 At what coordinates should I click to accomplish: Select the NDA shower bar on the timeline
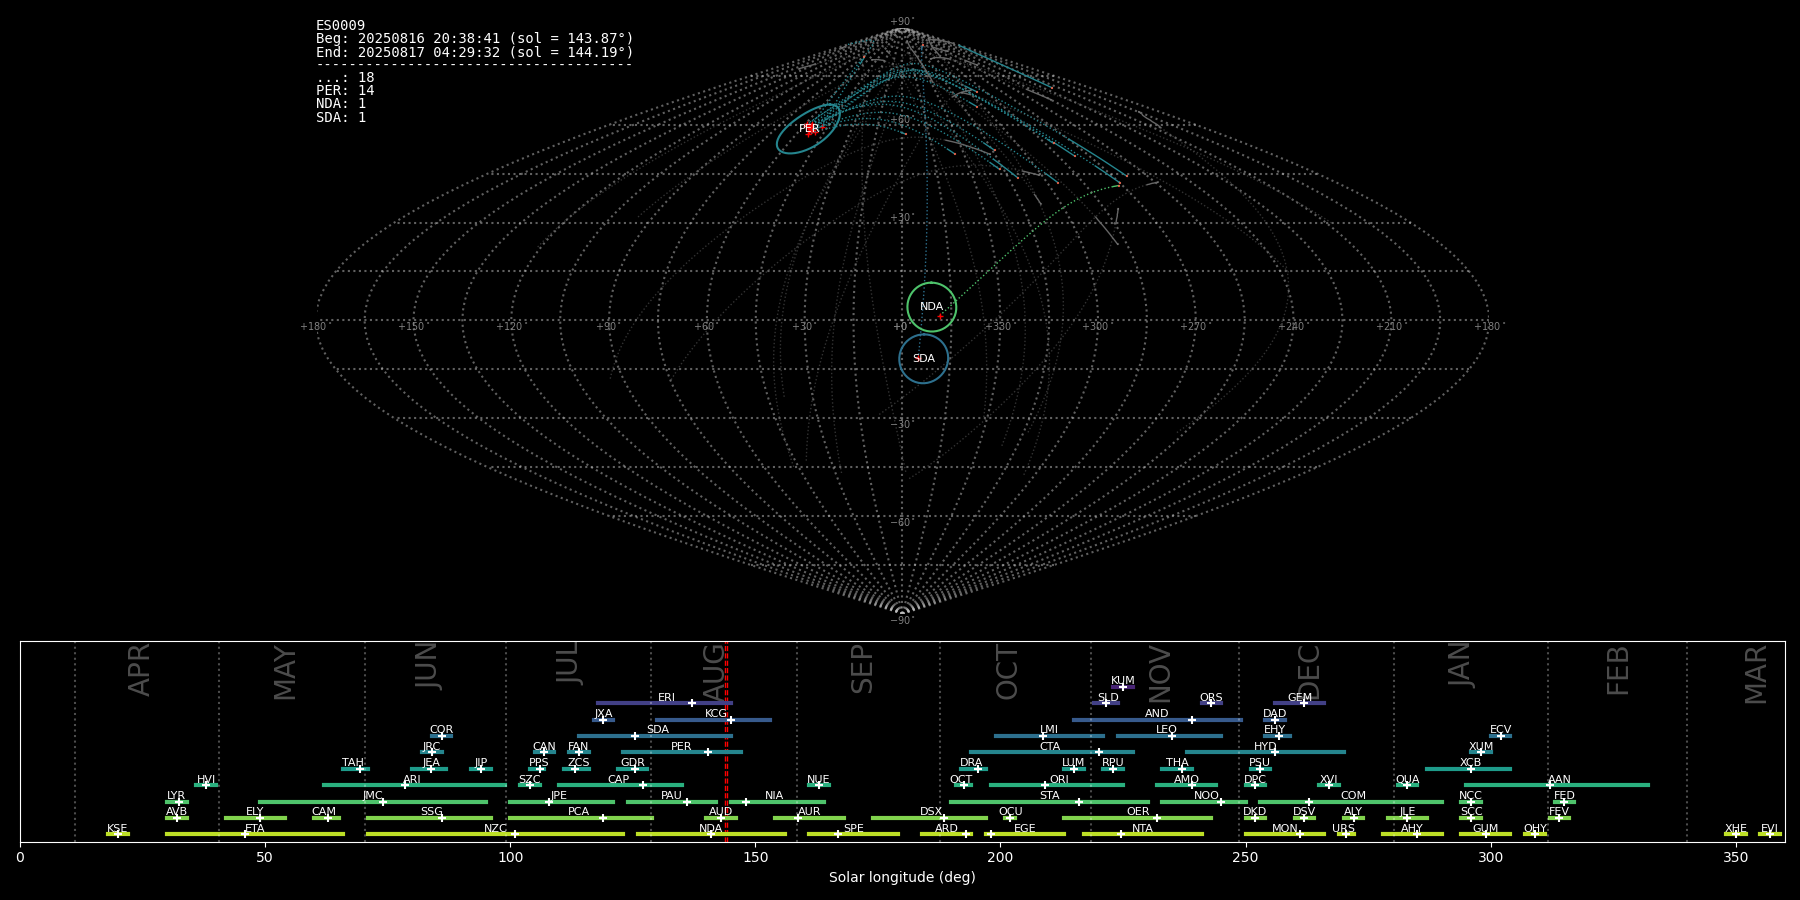pyautogui.click(x=711, y=834)
